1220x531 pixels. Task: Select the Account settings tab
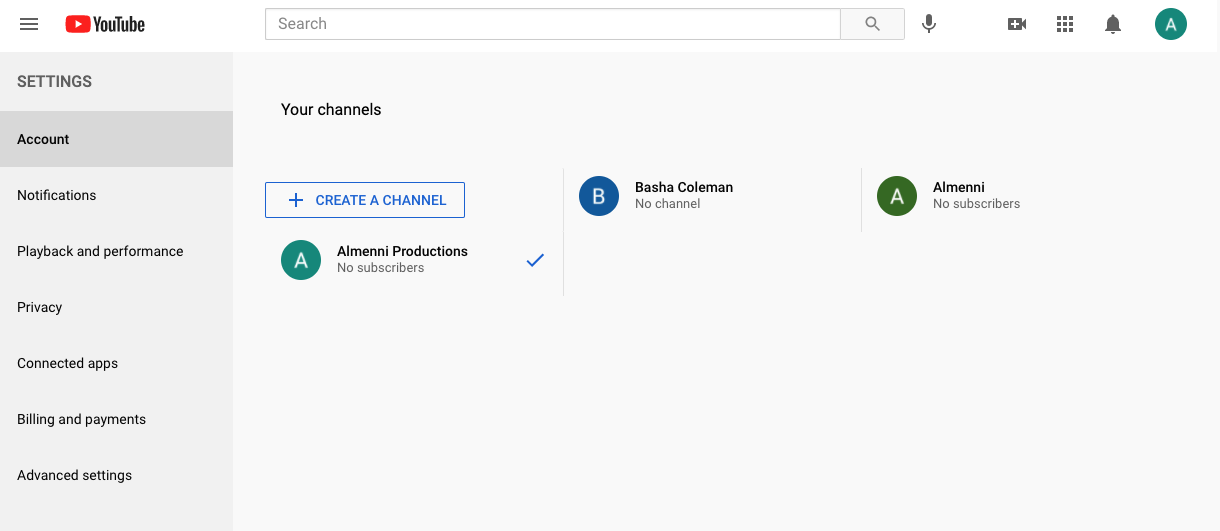click(x=44, y=139)
